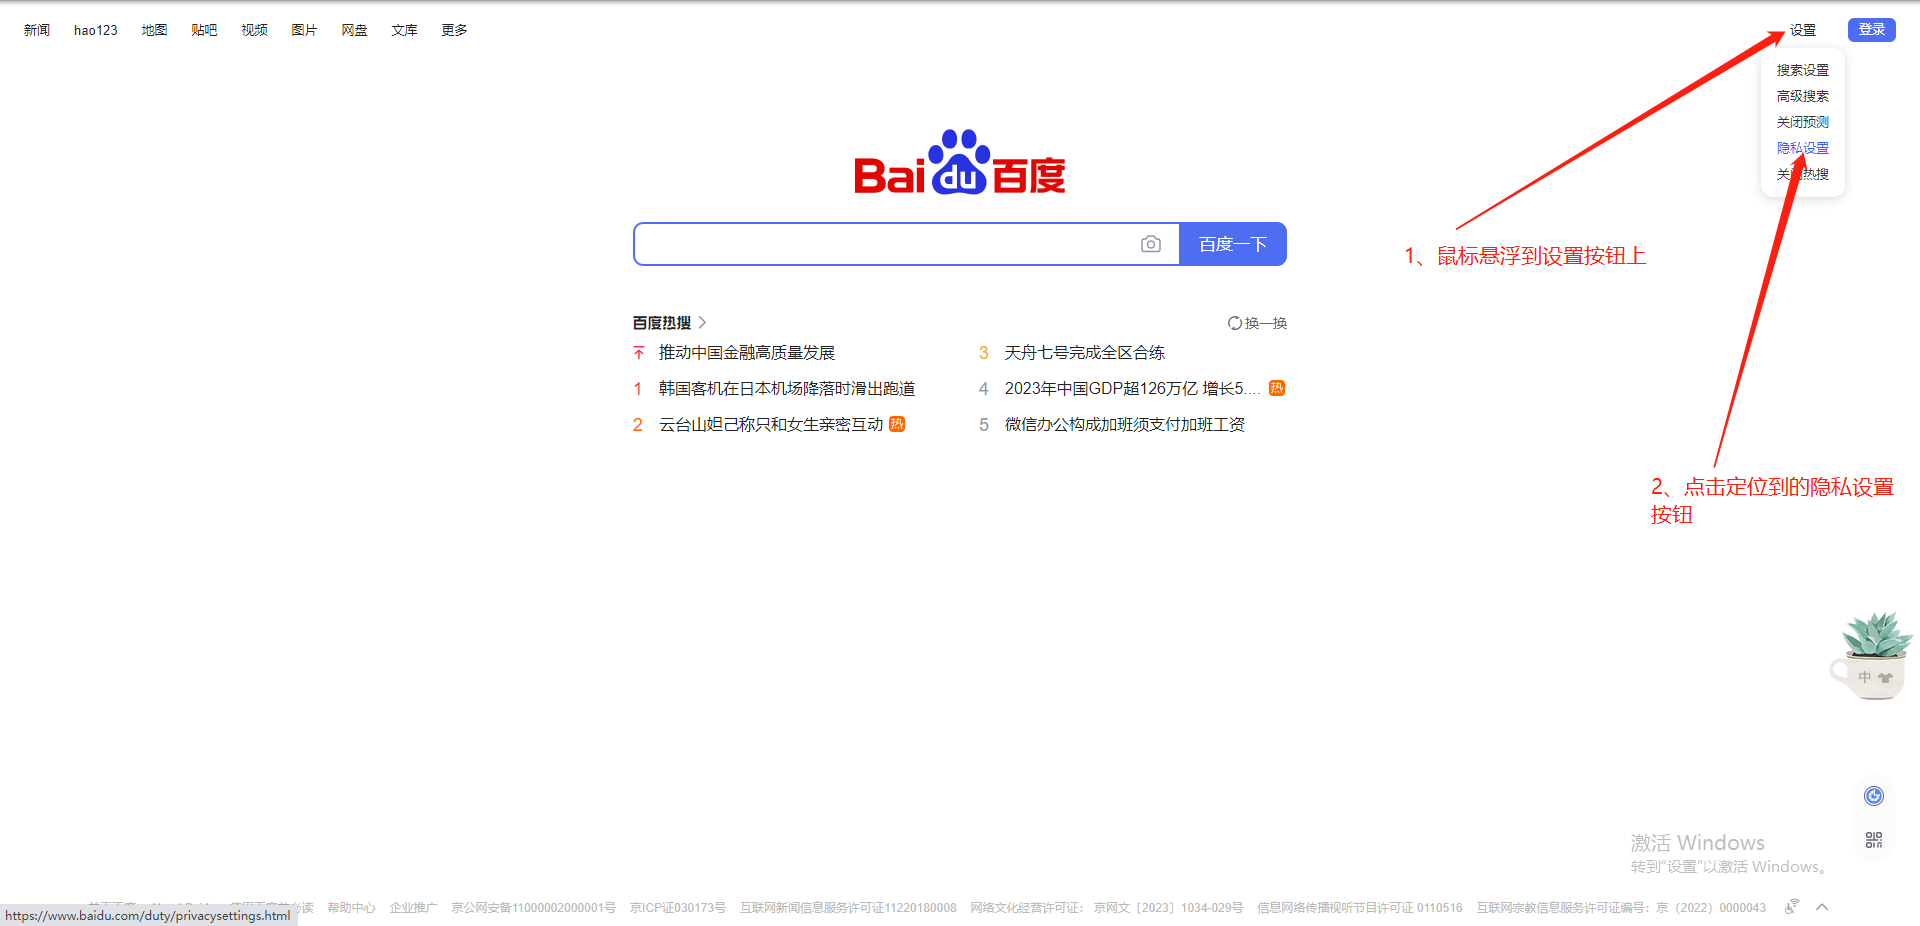The width and height of the screenshot is (1920, 926).
Task: Switch to the 新闻 tab
Action: tap(35, 30)
